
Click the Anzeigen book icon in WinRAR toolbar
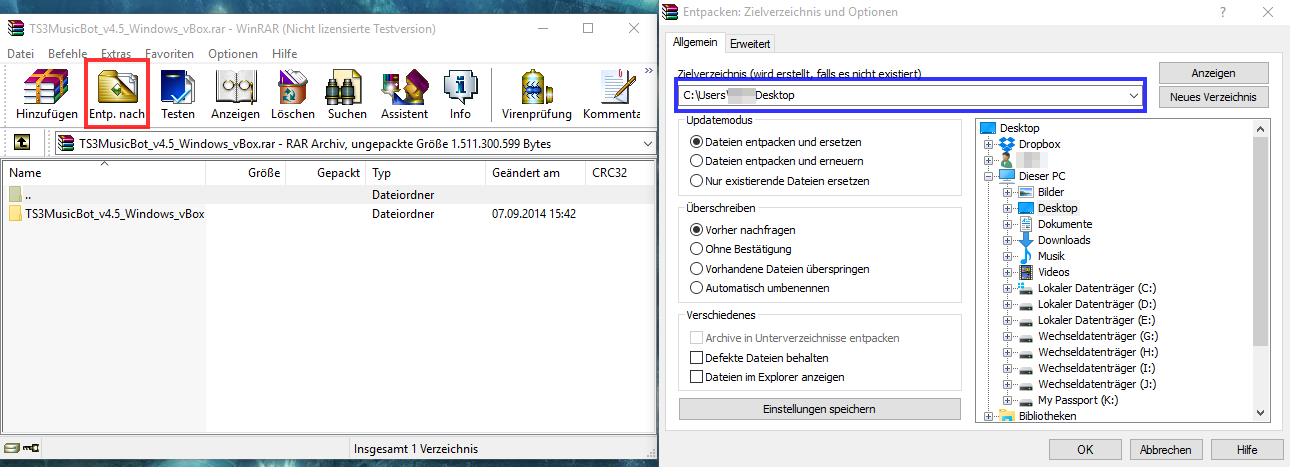click(236, 88)
